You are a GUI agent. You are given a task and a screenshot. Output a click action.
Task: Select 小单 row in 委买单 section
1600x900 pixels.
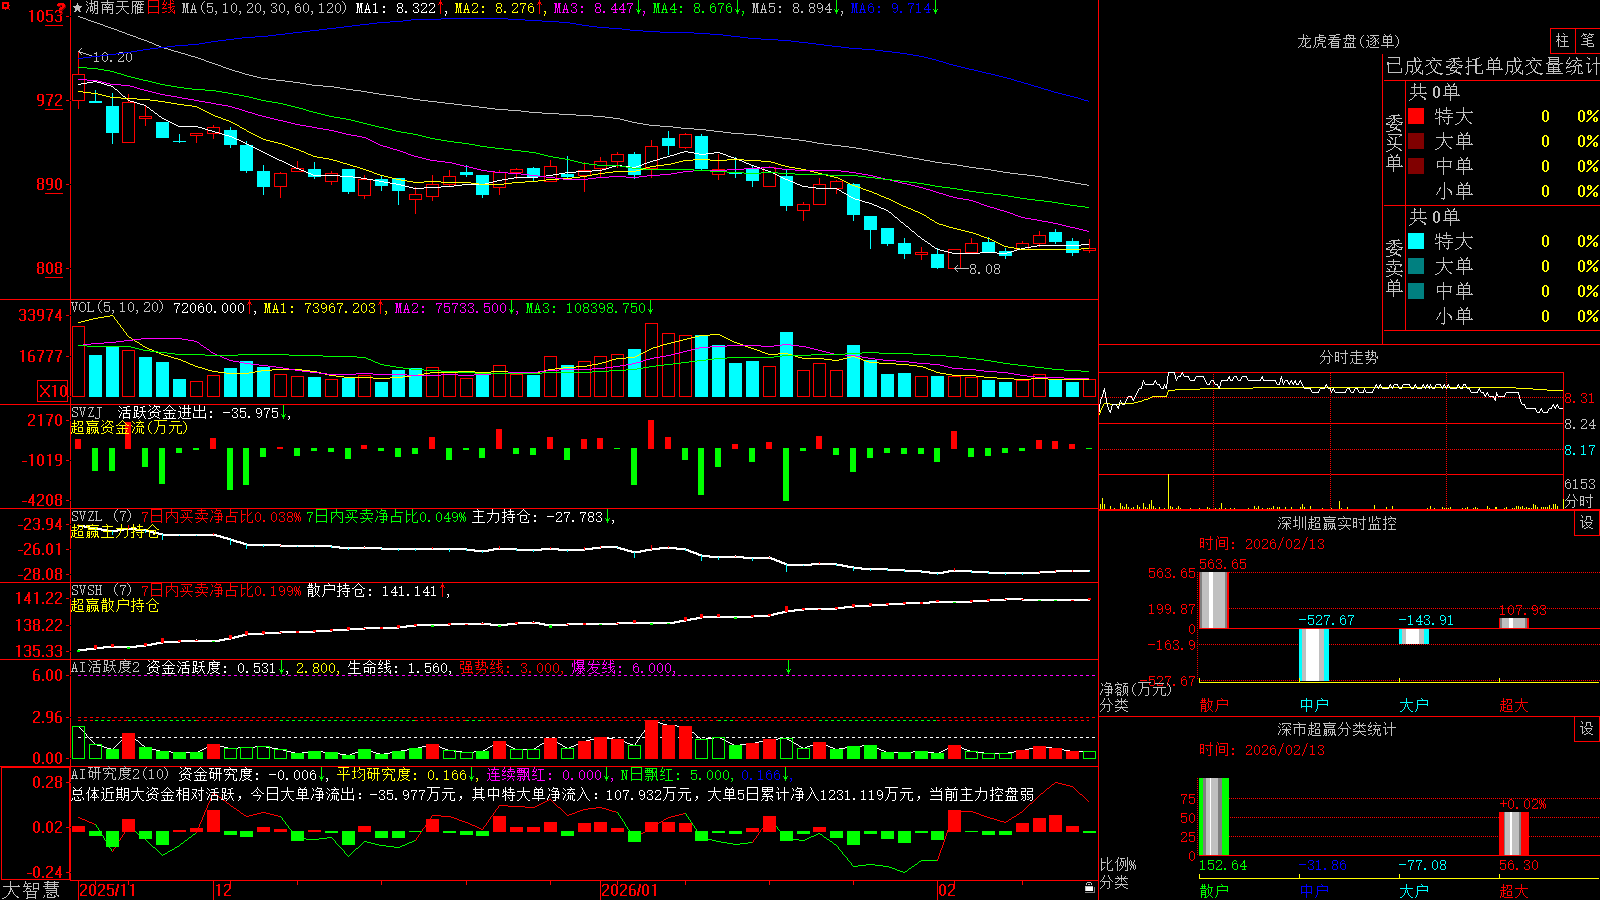click(x=1503, y=191)
